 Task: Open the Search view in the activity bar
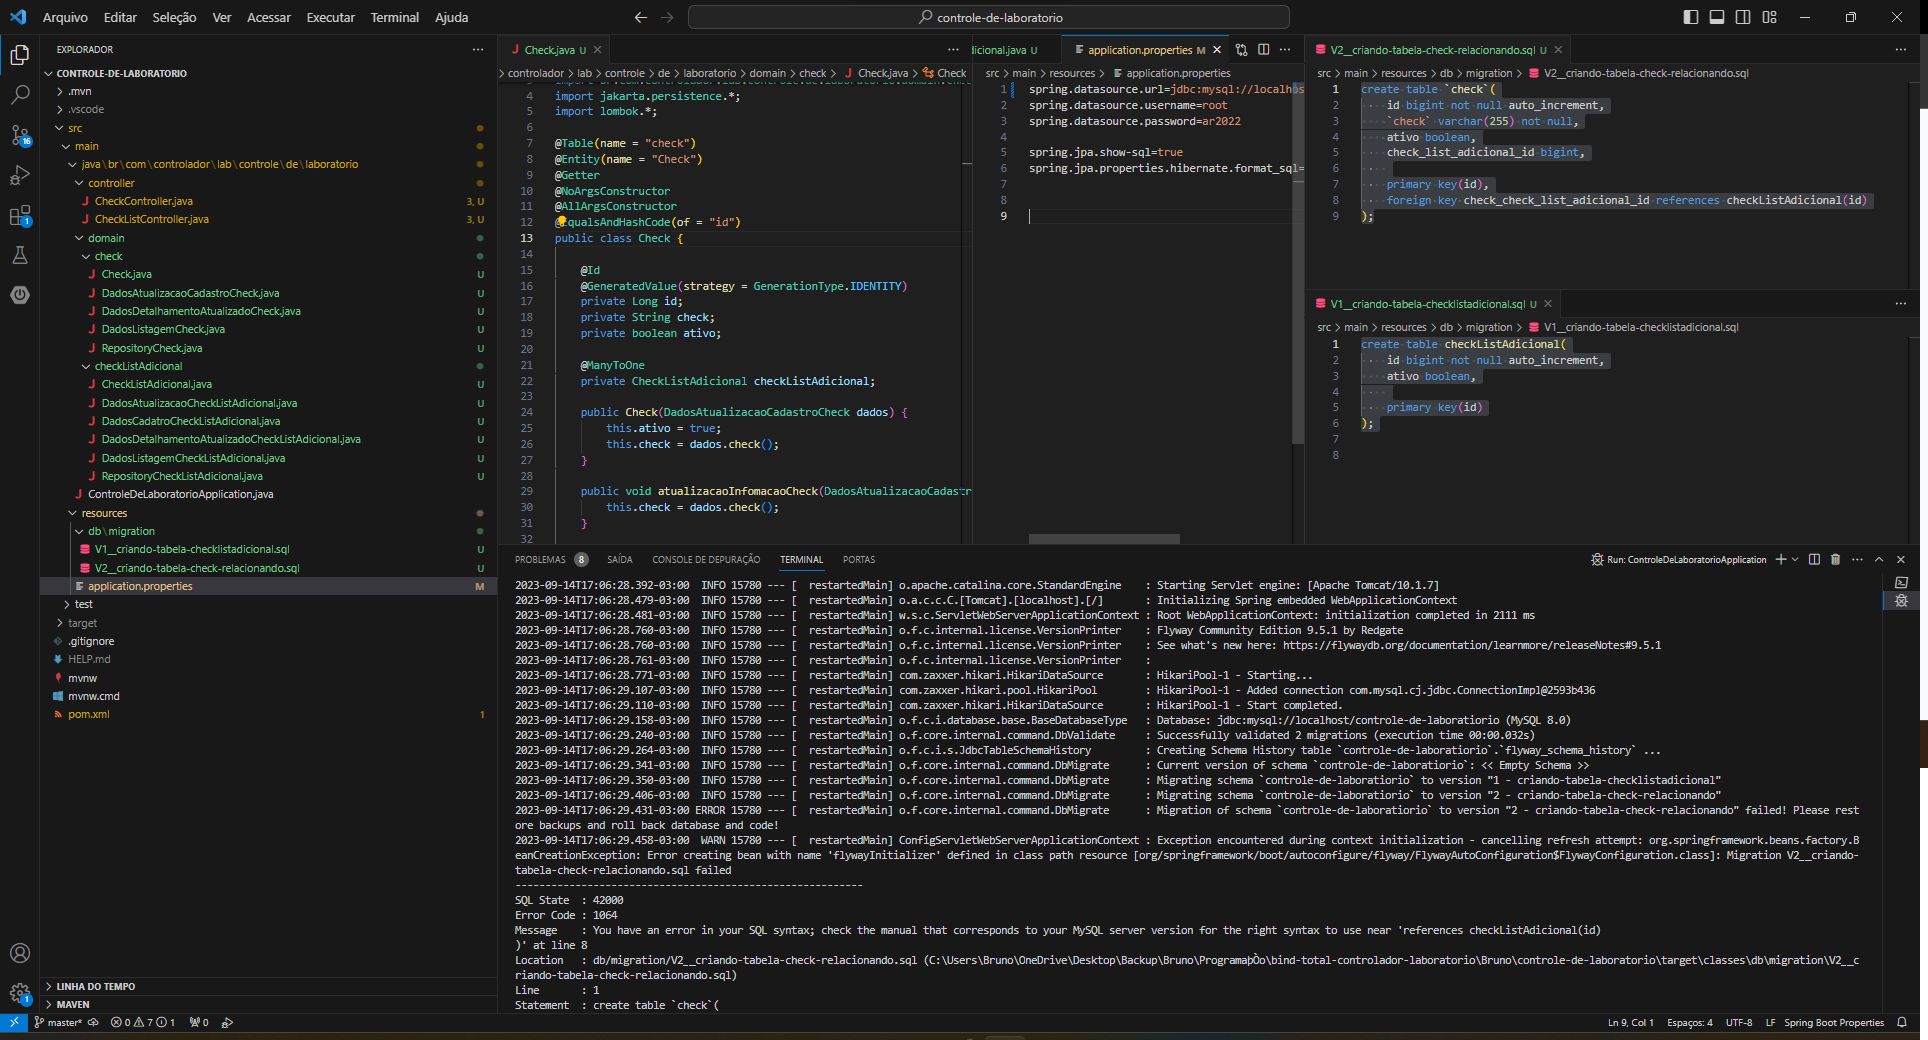pyautogui.click(x=19, y=95)
